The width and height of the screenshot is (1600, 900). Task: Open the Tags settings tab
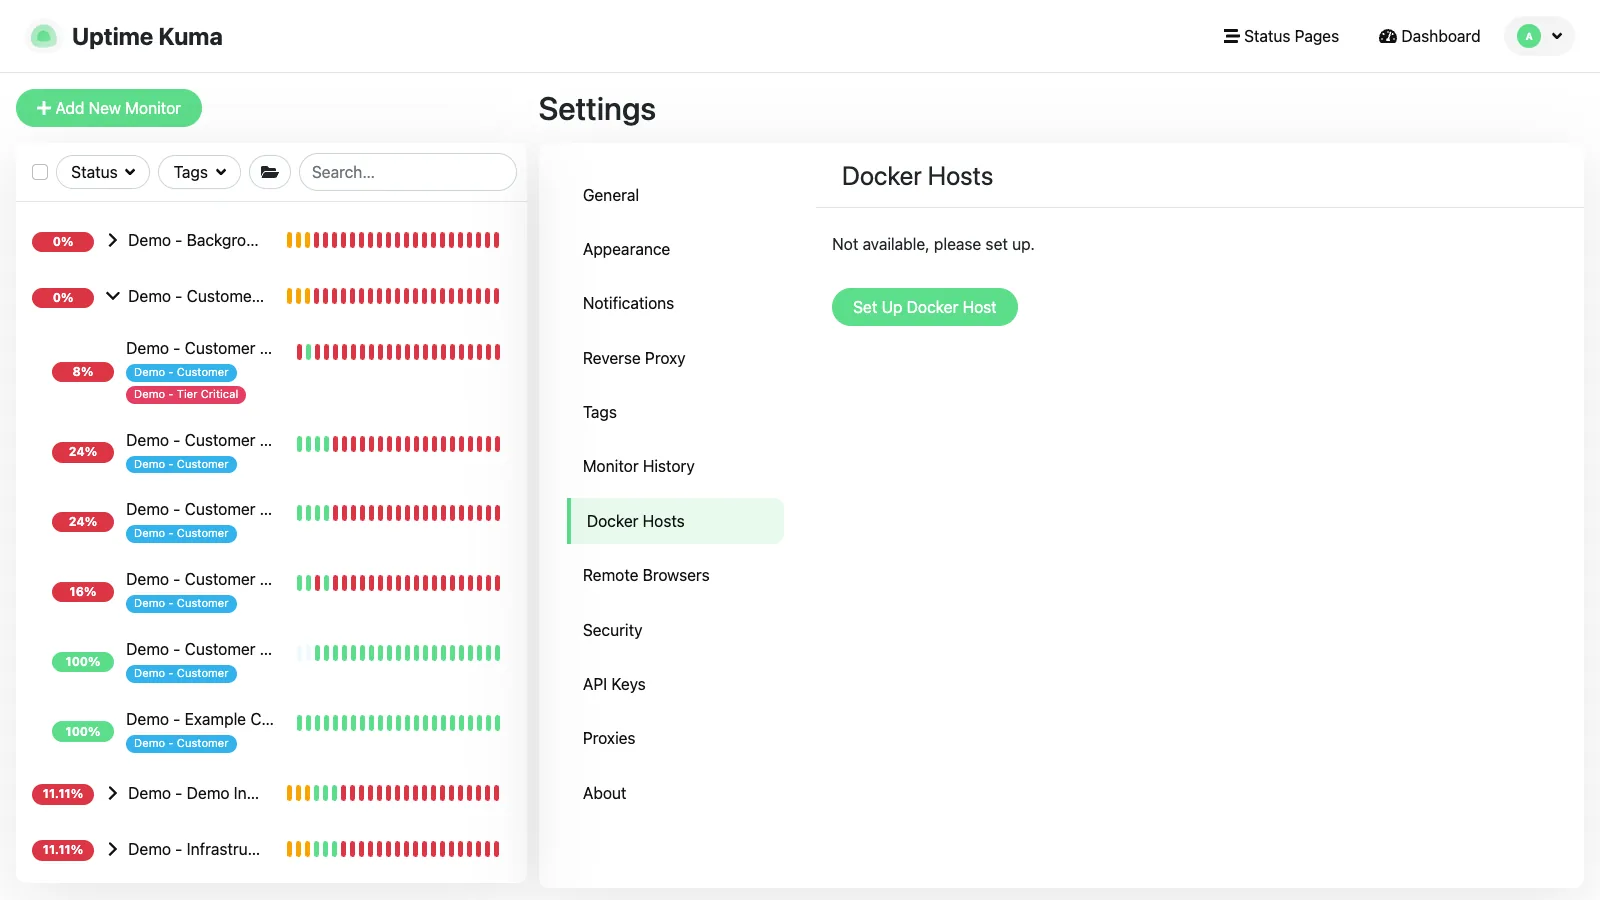(x=675, y=412)
